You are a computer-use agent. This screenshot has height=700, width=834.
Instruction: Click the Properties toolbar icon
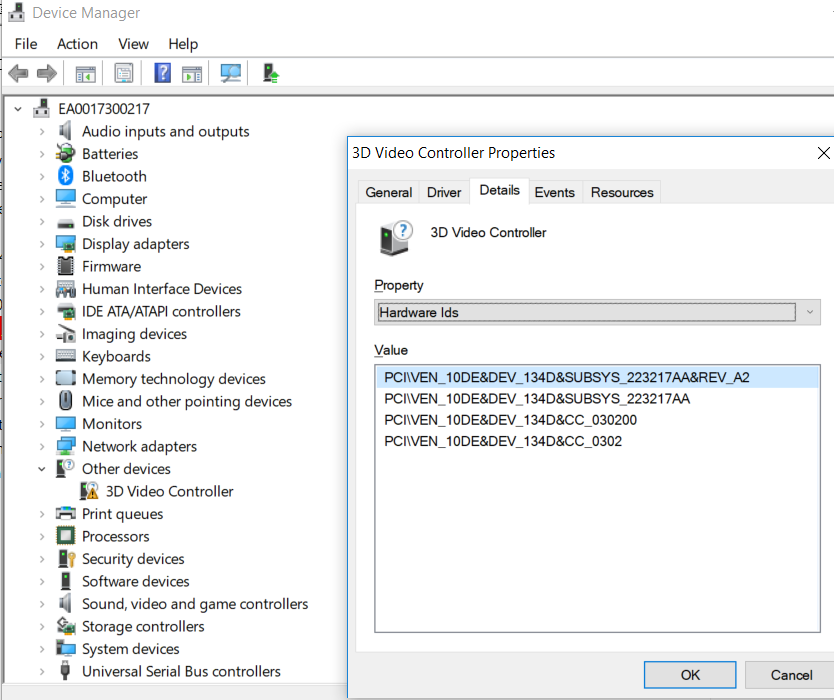tap(124, 73)
